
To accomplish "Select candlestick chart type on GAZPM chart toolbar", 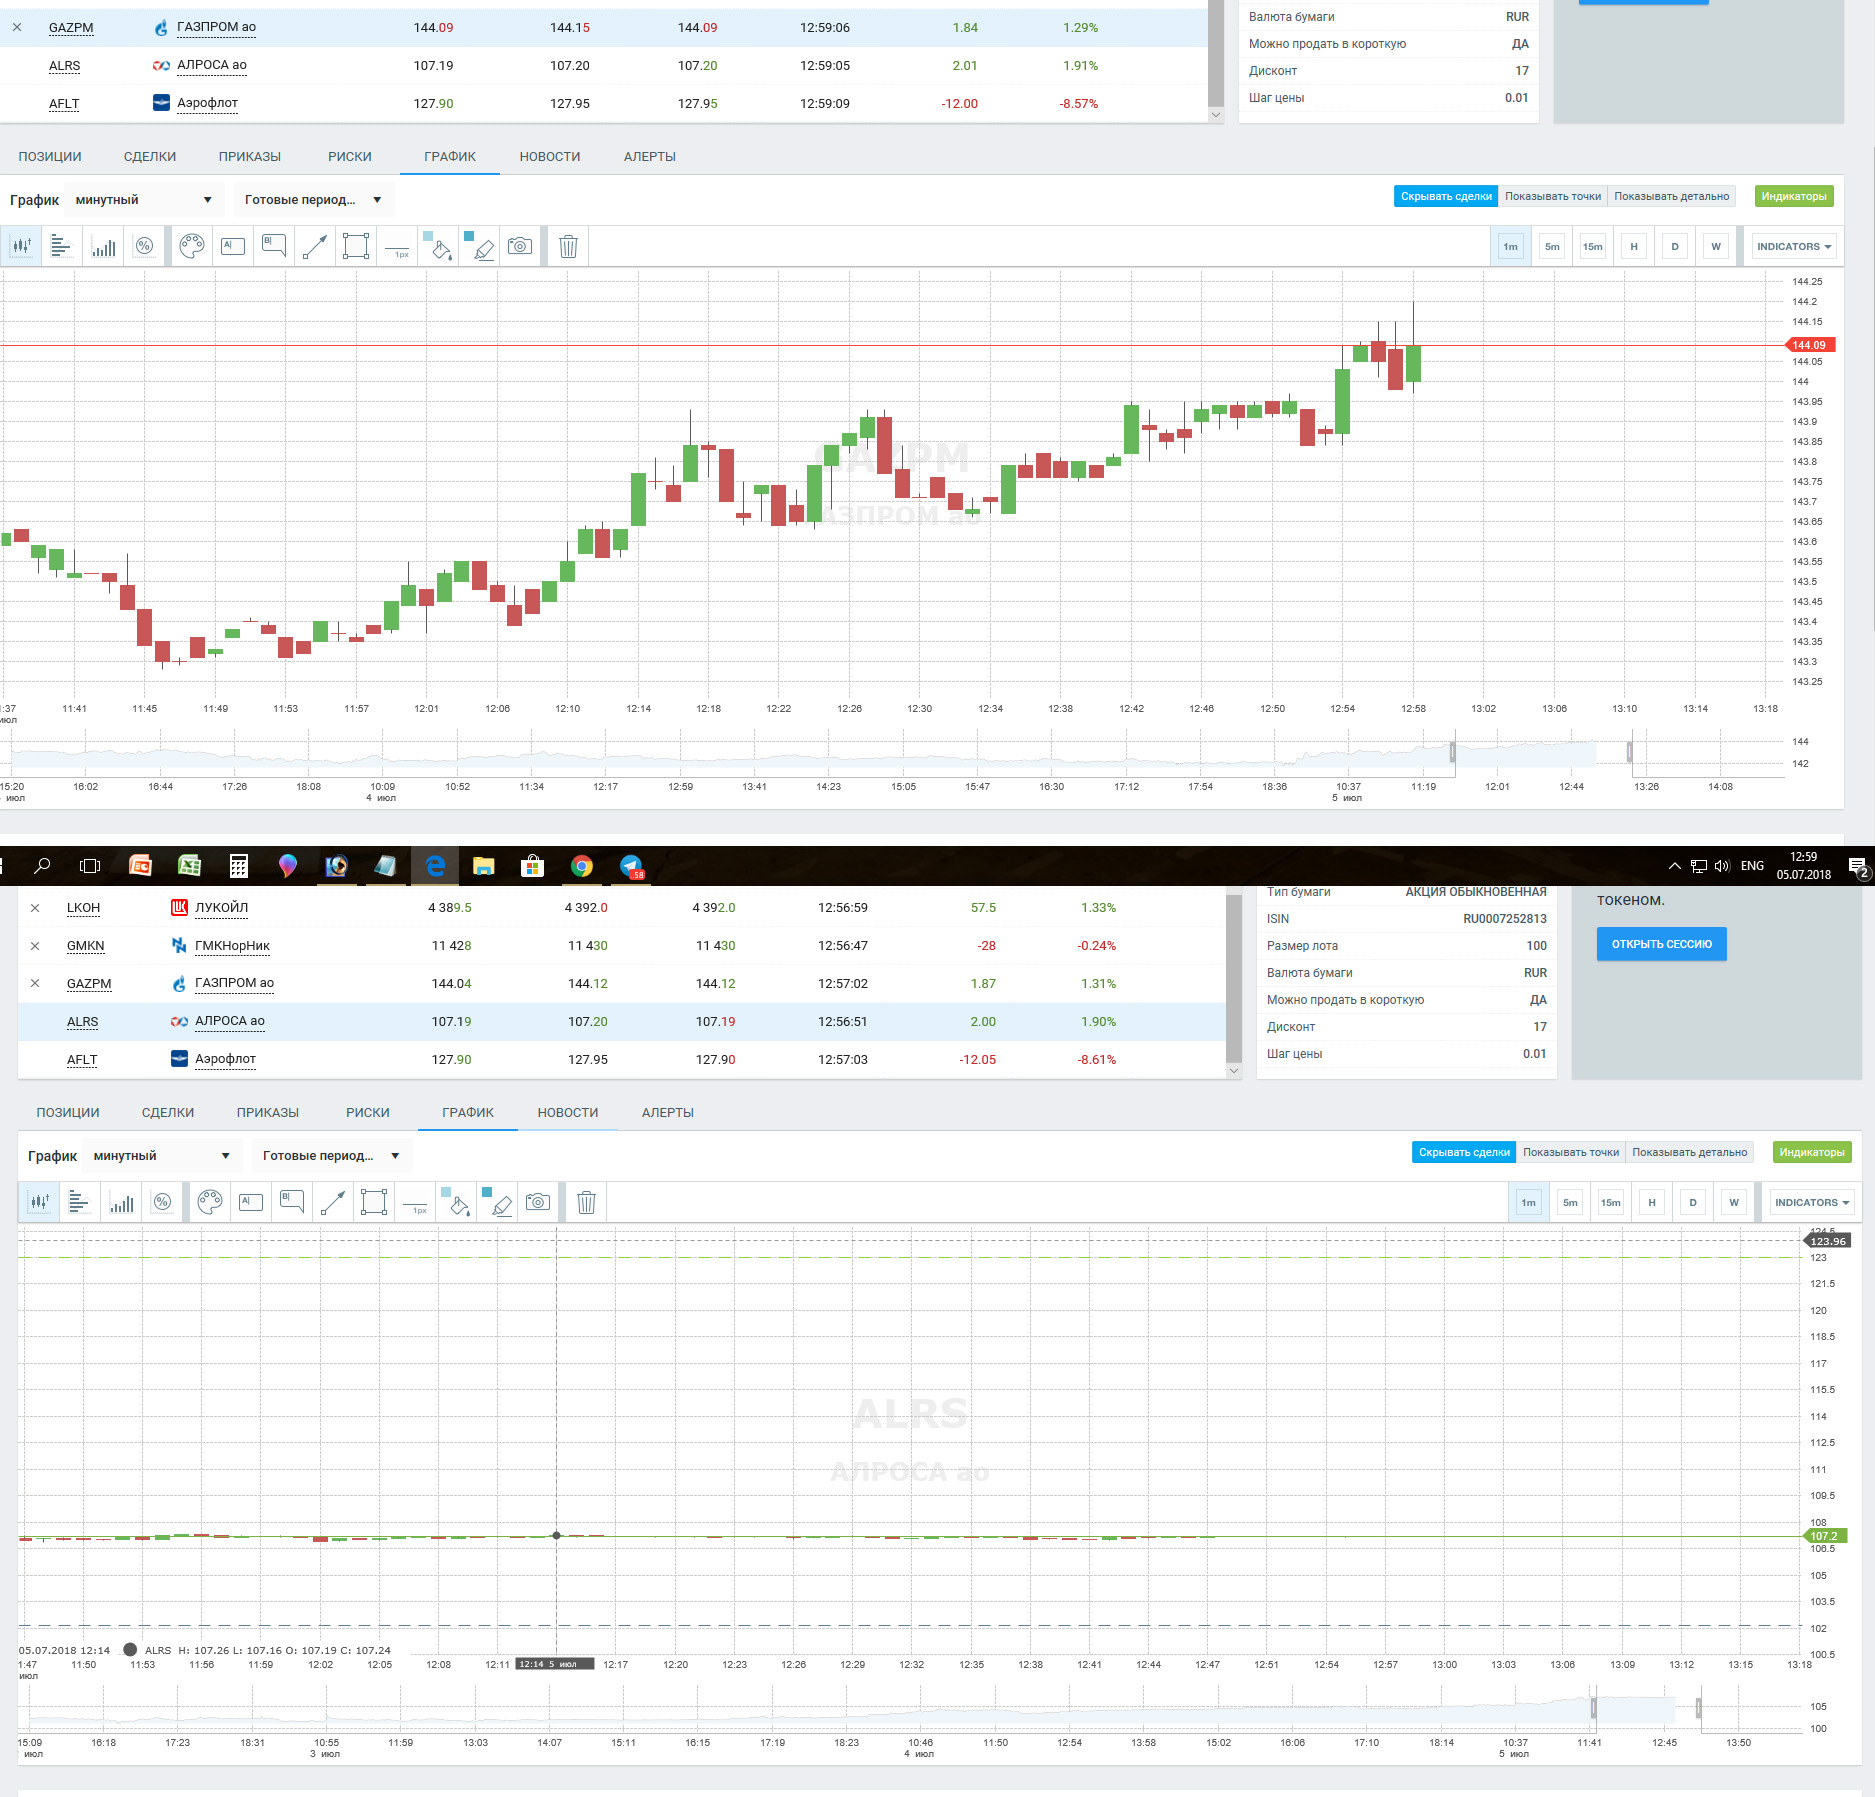I will 21,246.
